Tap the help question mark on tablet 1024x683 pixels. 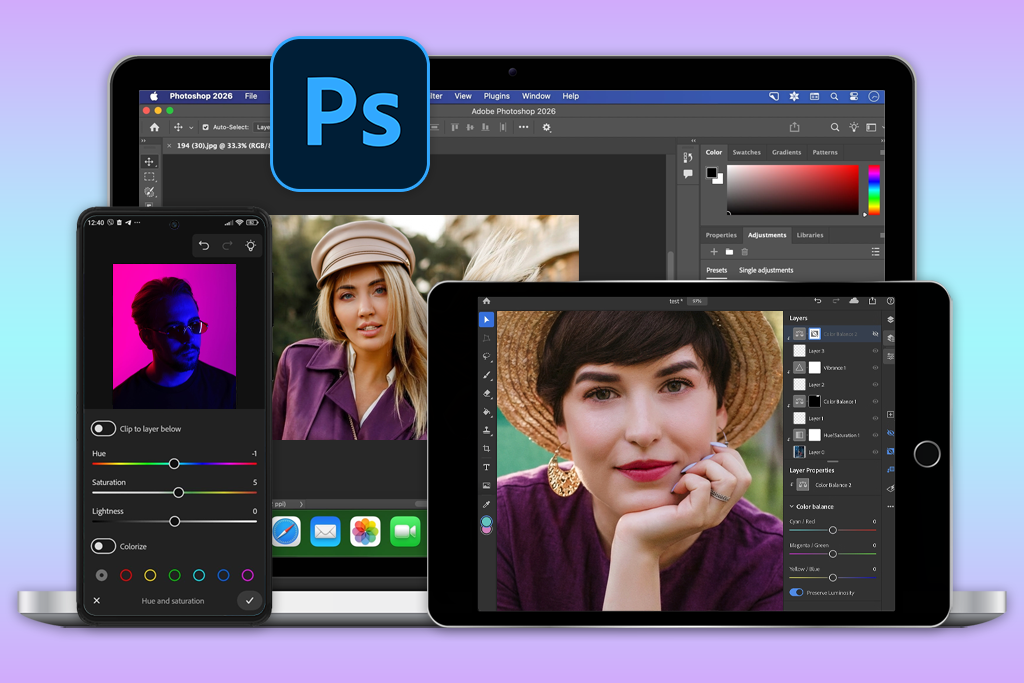click(890, 301)
